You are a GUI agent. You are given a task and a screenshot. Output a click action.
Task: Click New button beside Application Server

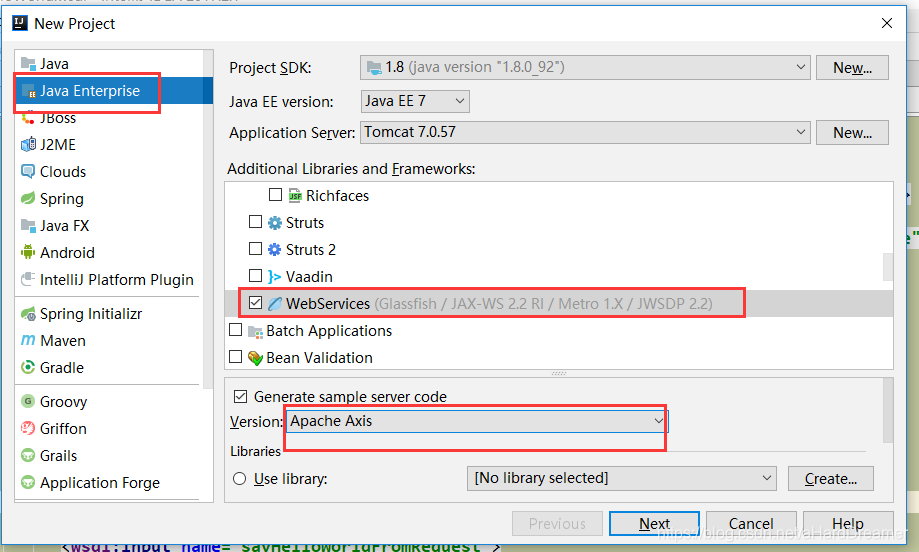click(x=852, y=132)
